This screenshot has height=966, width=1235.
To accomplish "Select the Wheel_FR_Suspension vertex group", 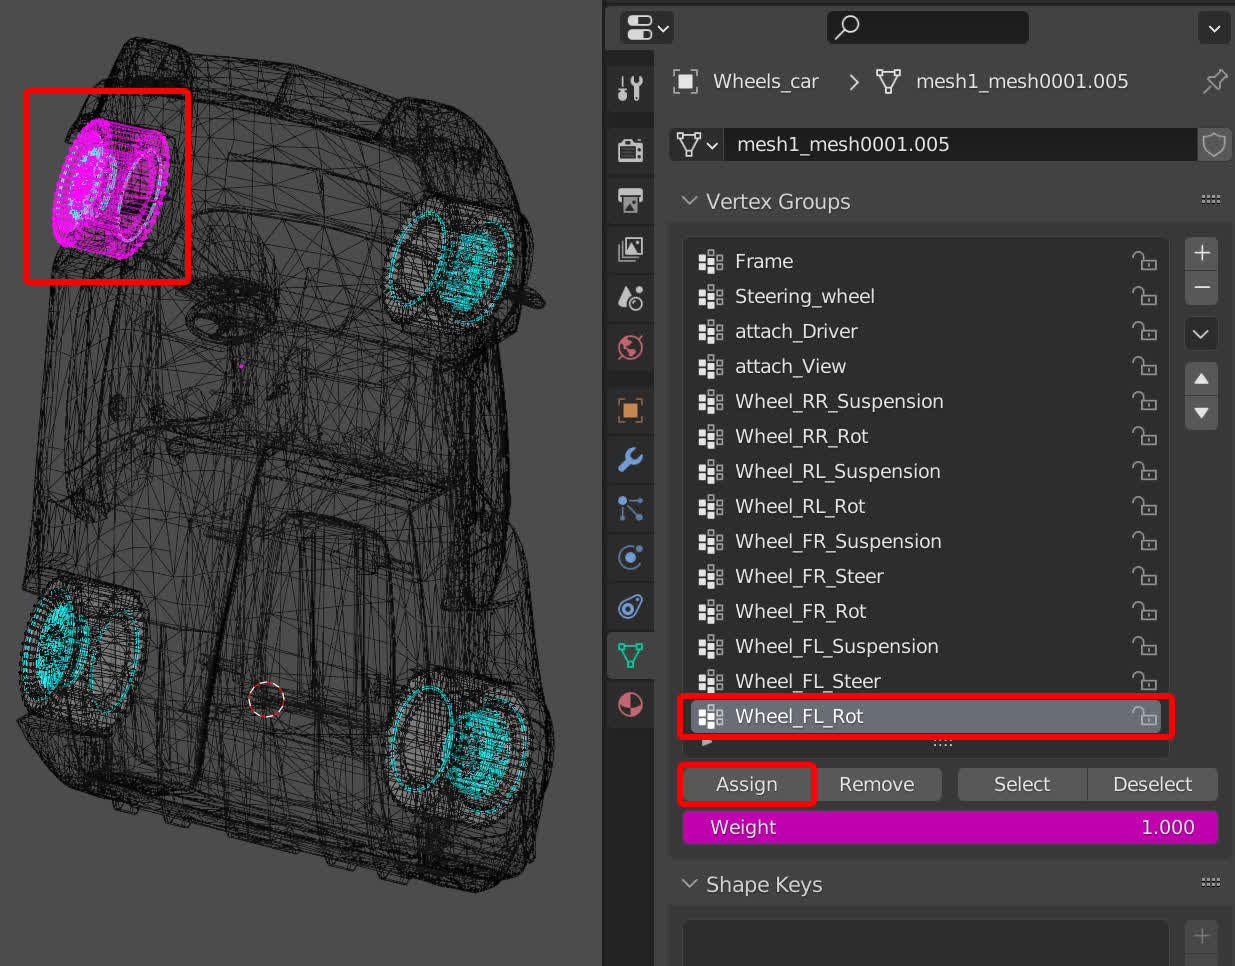I will [925, 541].
